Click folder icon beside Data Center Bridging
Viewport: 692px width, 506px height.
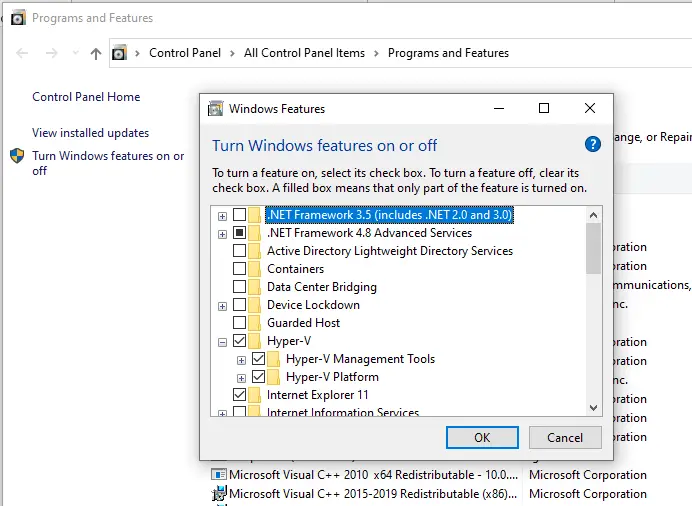[x=254, y=287]
